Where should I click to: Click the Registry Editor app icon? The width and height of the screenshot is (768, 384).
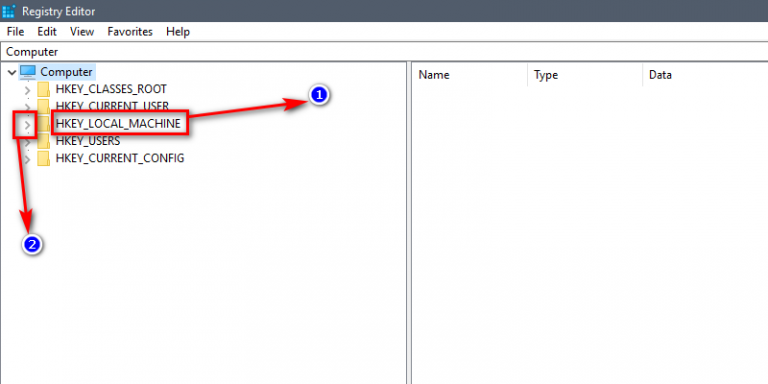[x=9, y=11]
